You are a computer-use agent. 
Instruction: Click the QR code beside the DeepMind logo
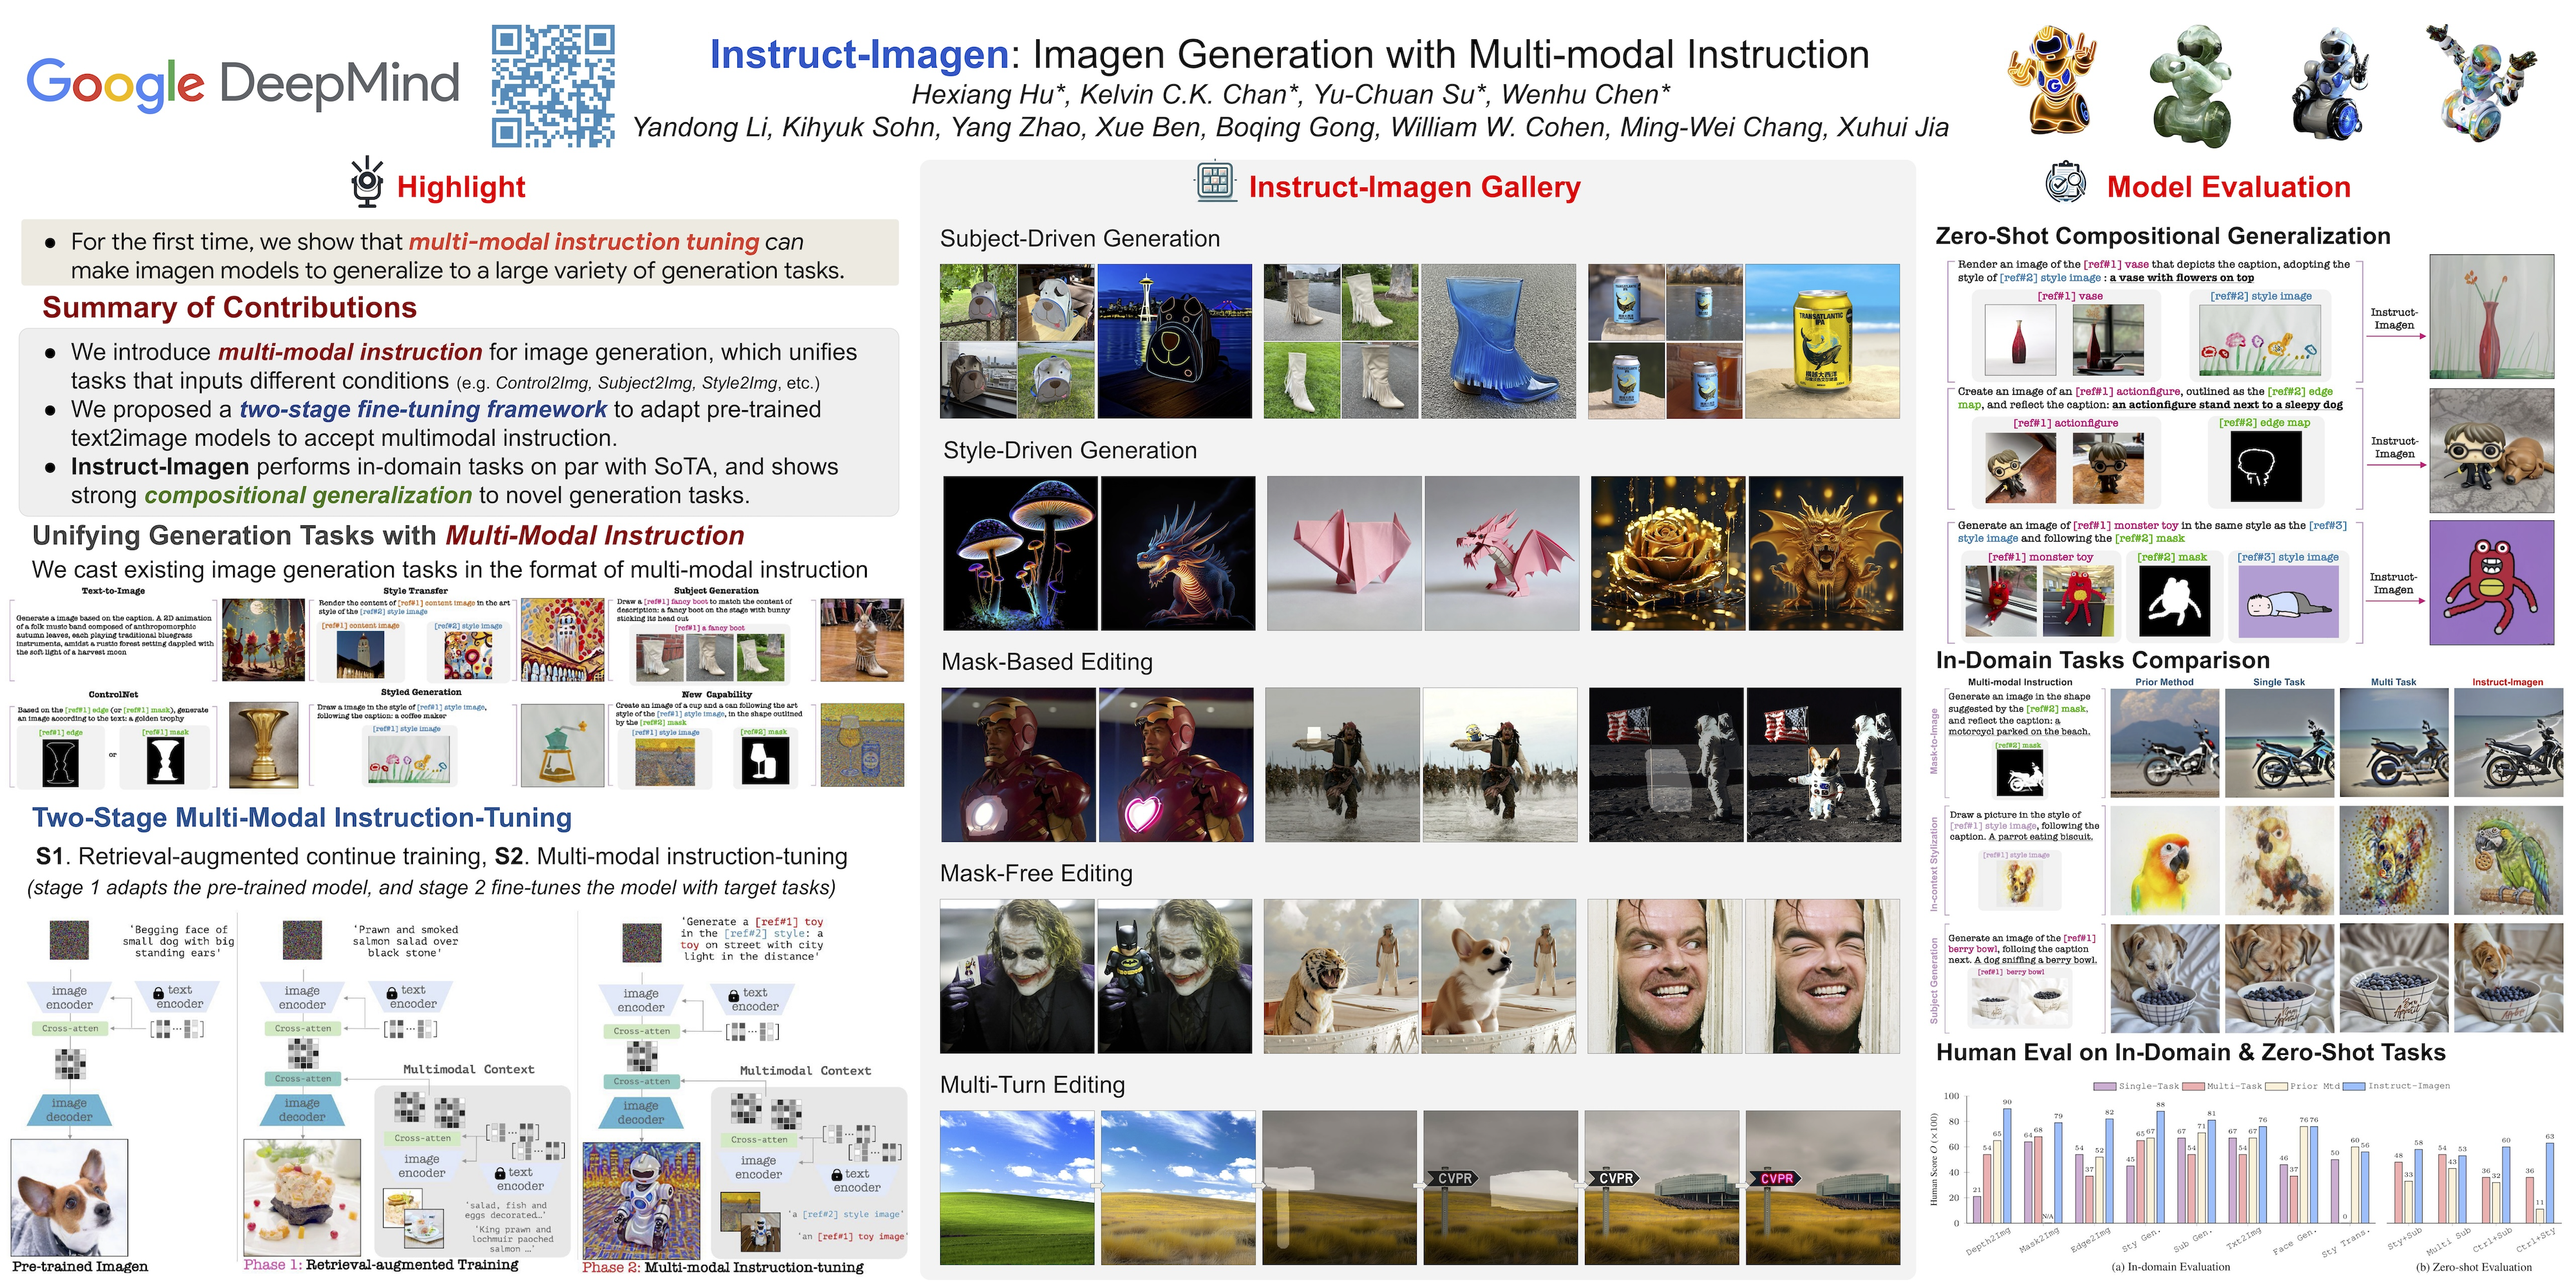click(x=553, y=86)
